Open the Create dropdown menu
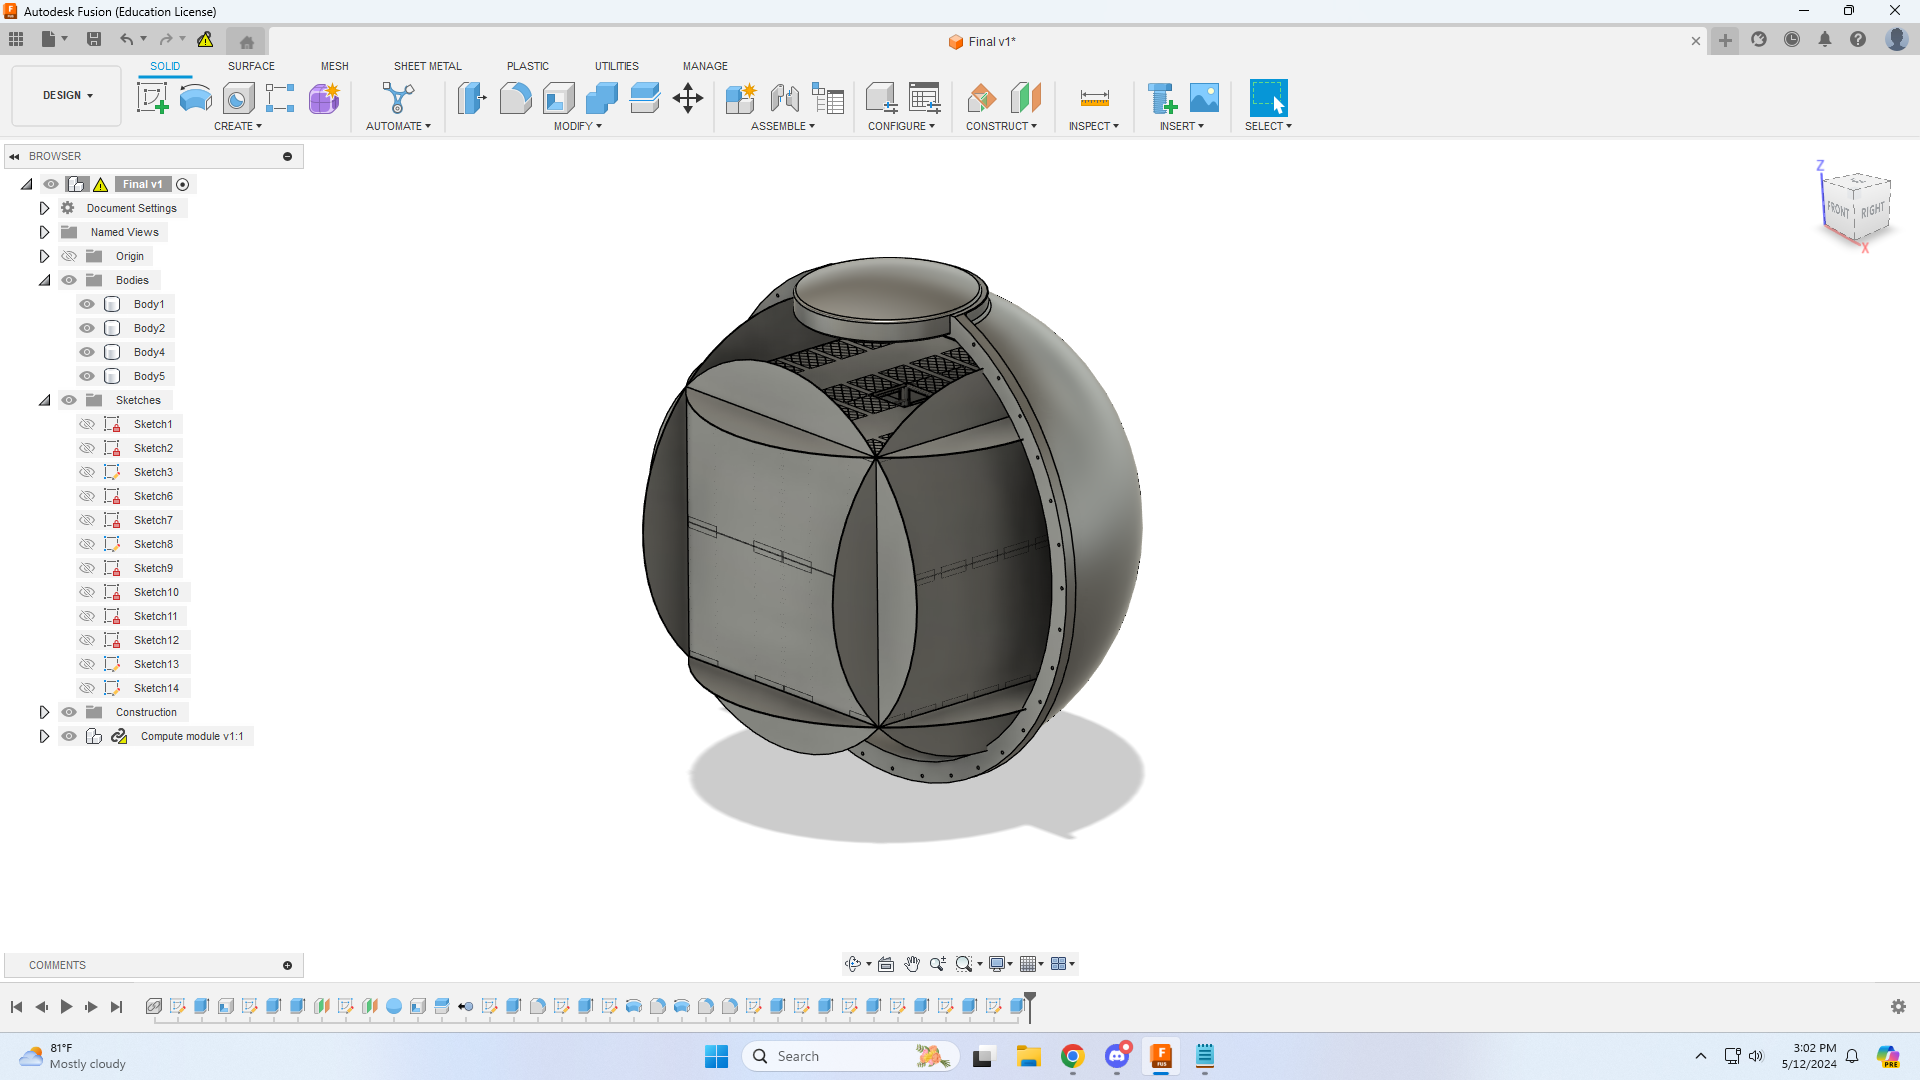The width and height of the screenshot is (1920, 1080). coord(237,126)
